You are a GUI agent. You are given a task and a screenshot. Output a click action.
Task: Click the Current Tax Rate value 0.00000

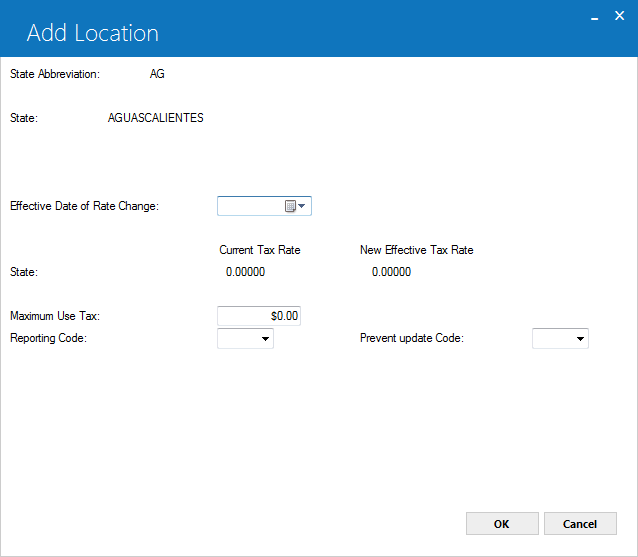click(245, 272)
